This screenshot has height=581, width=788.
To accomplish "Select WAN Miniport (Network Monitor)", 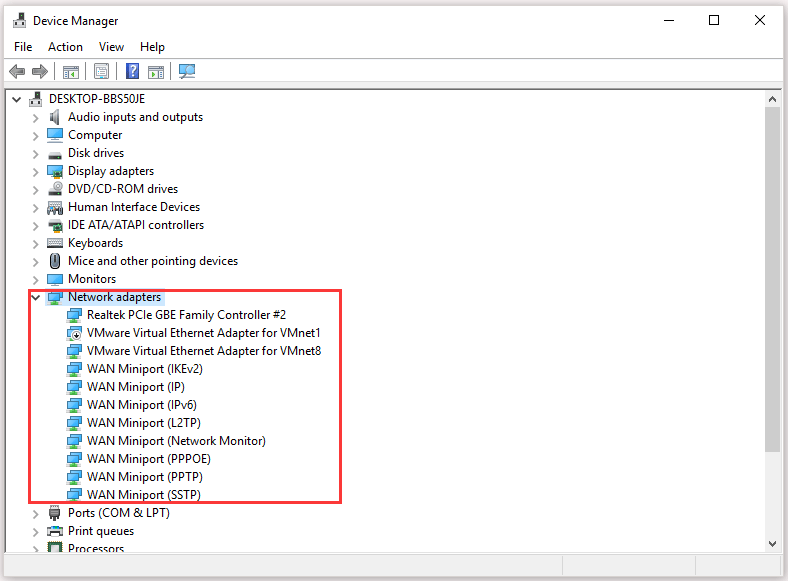I will point(176,441).
